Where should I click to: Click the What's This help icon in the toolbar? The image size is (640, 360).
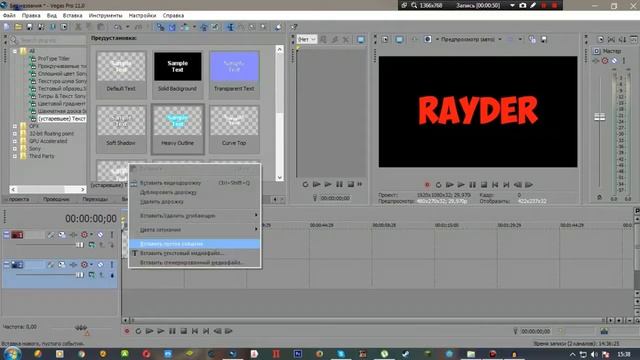pyautogui.click(x=294, y=27)
